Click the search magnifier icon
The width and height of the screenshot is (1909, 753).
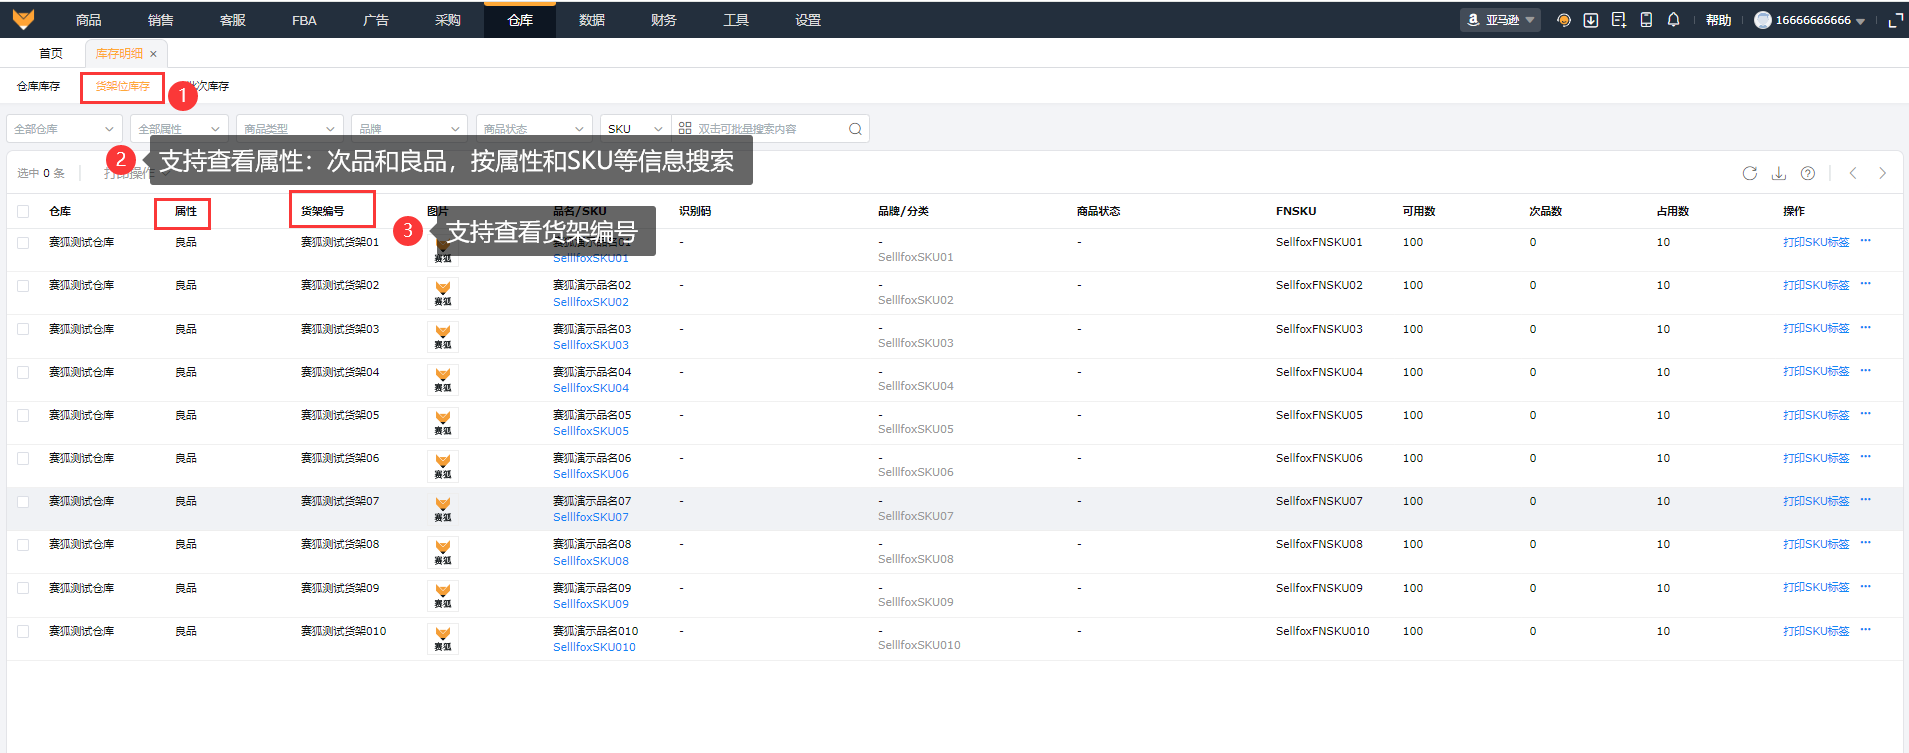(x=855, y=129)
